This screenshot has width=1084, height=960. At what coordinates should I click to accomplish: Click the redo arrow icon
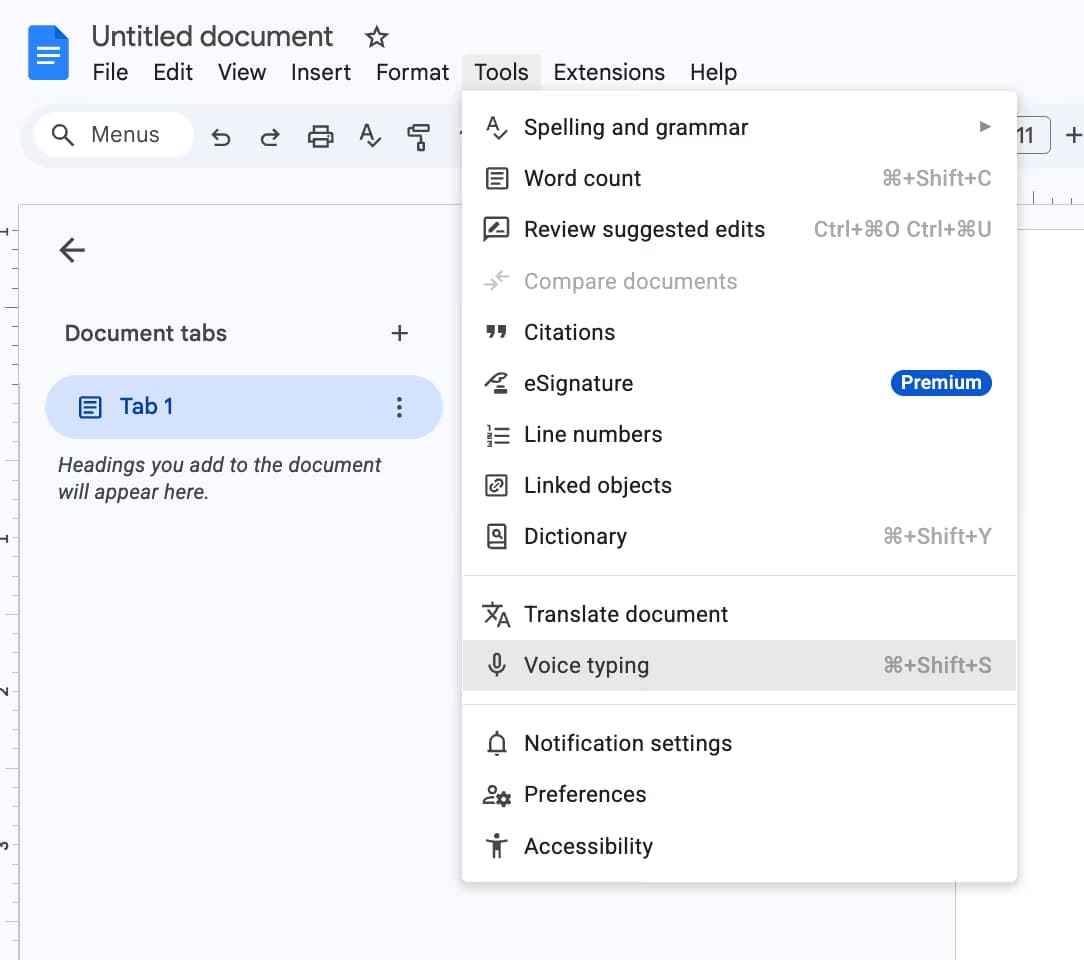click(270, 137)
